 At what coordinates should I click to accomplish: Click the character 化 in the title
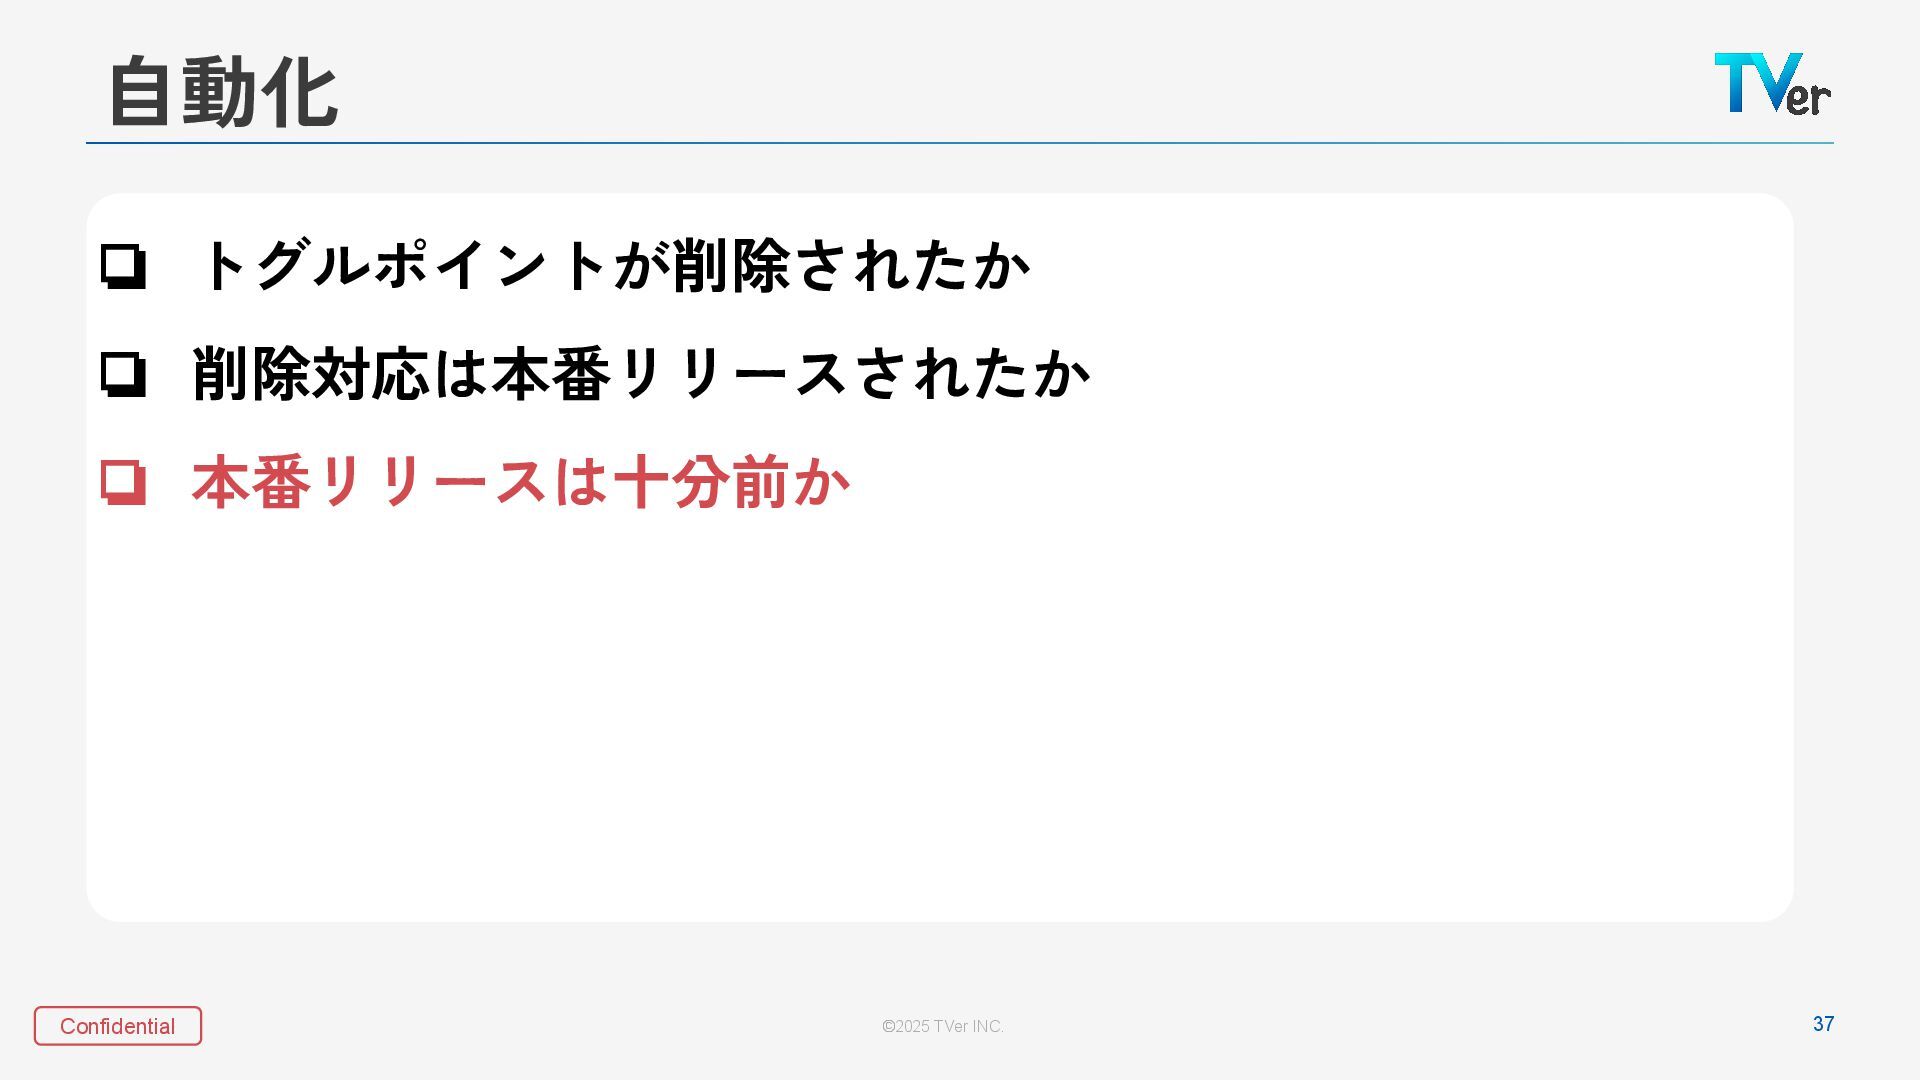click(x=300, y=92)
